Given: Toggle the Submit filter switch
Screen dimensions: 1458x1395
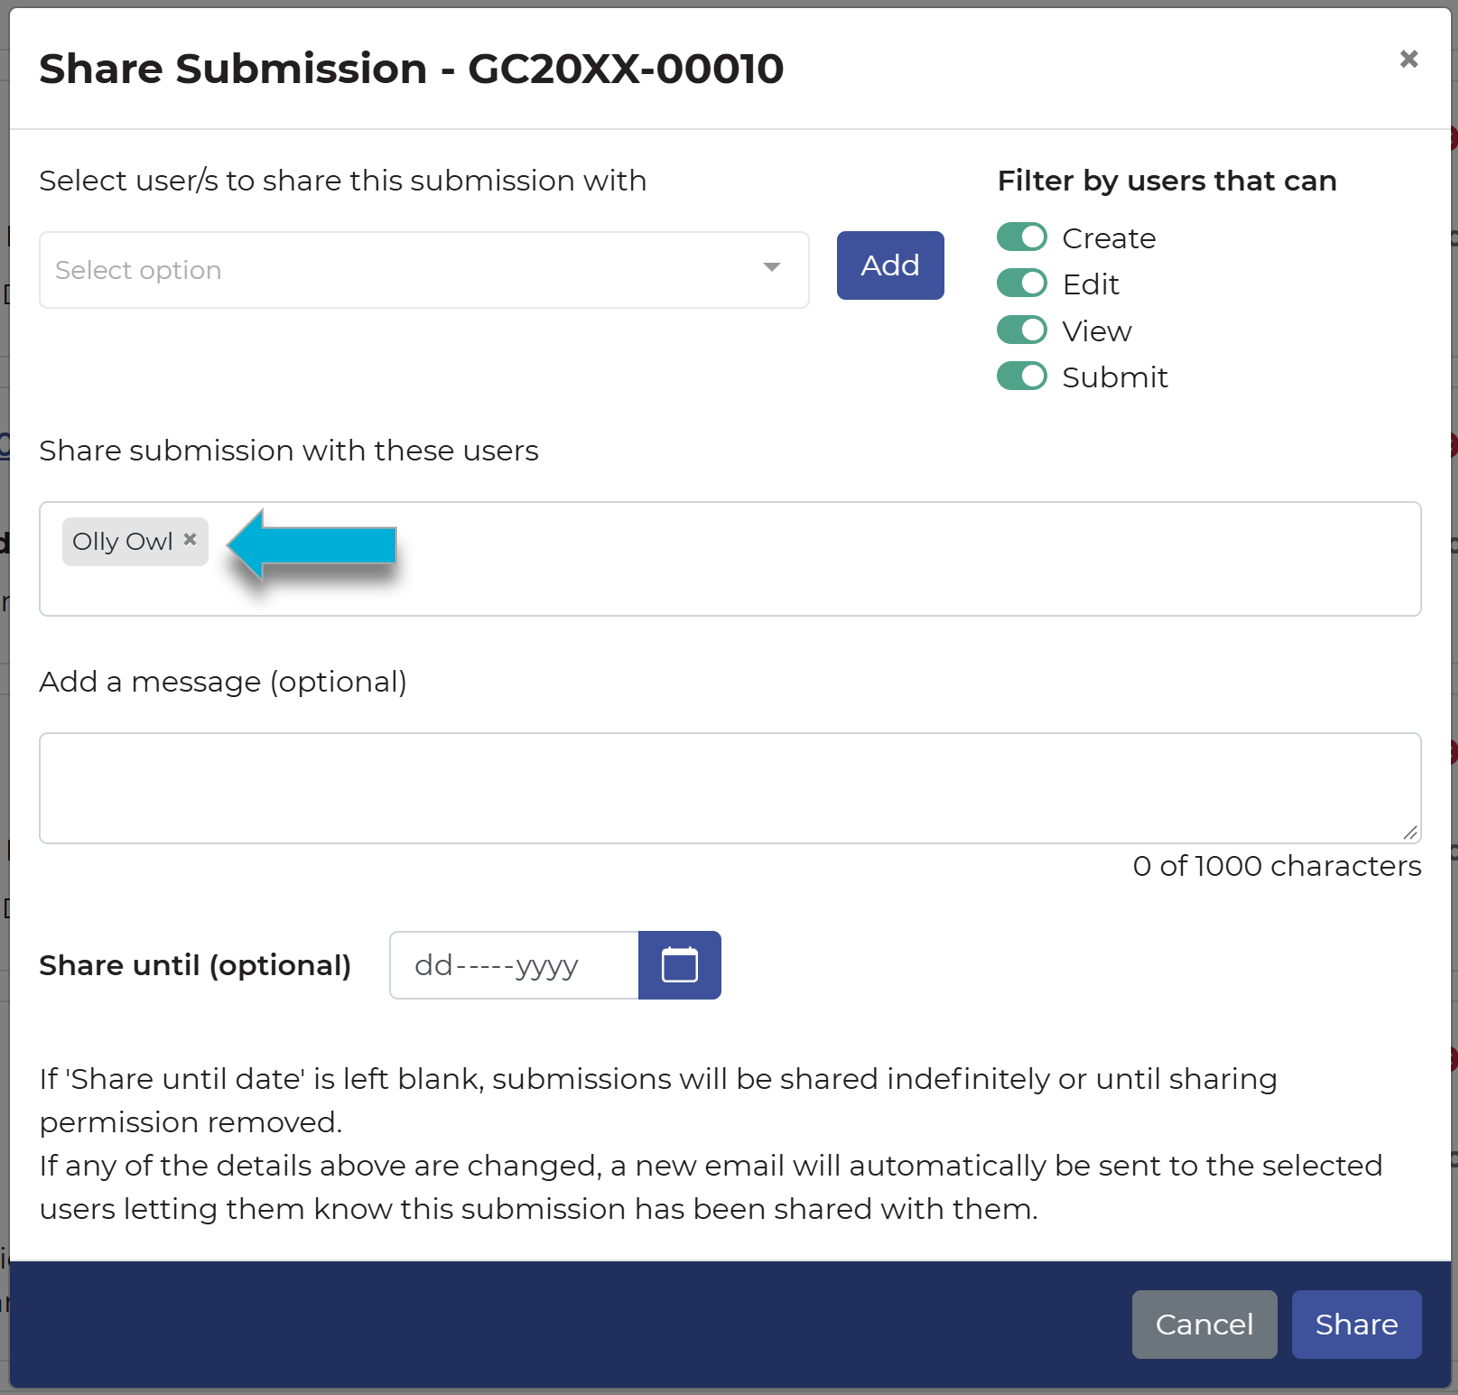Looking at the screenshot, I should pos(1022,376).
